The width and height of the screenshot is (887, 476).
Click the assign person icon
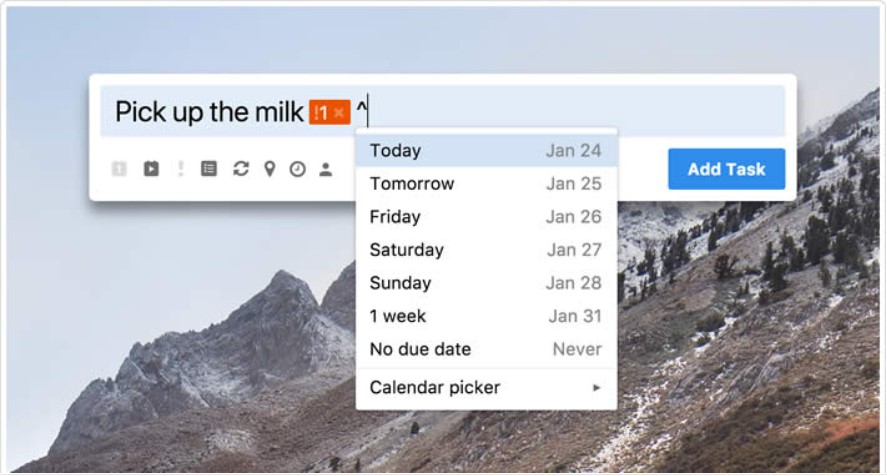(325, 169)
